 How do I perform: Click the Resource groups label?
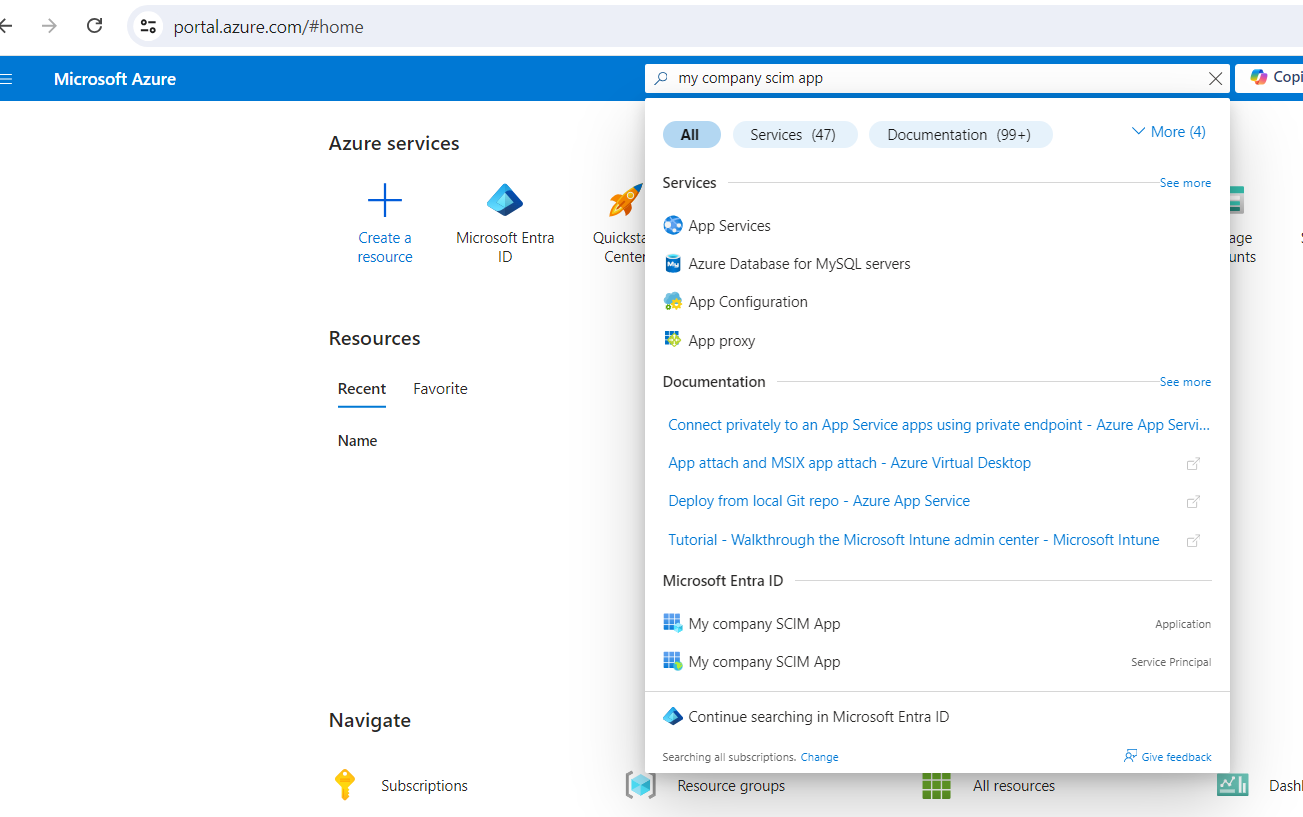(731, 786)
